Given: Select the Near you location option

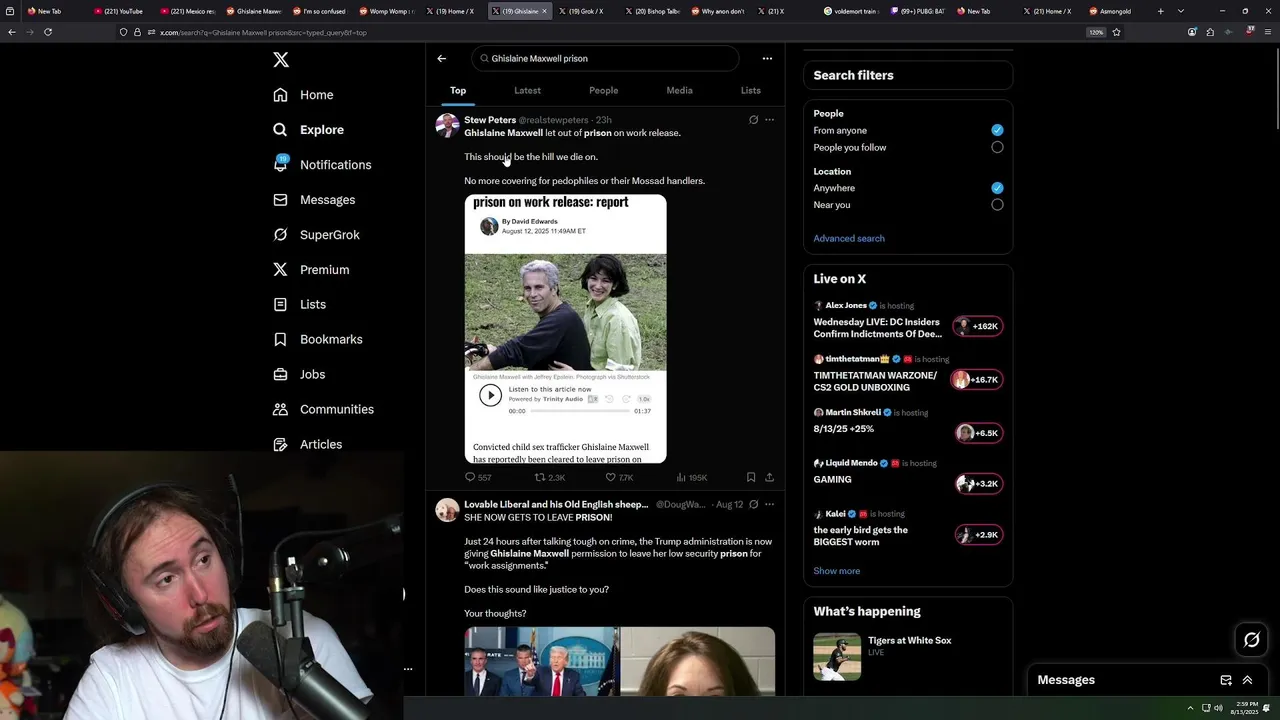Looking at the screenshot, I should click(x=997, y=205).
